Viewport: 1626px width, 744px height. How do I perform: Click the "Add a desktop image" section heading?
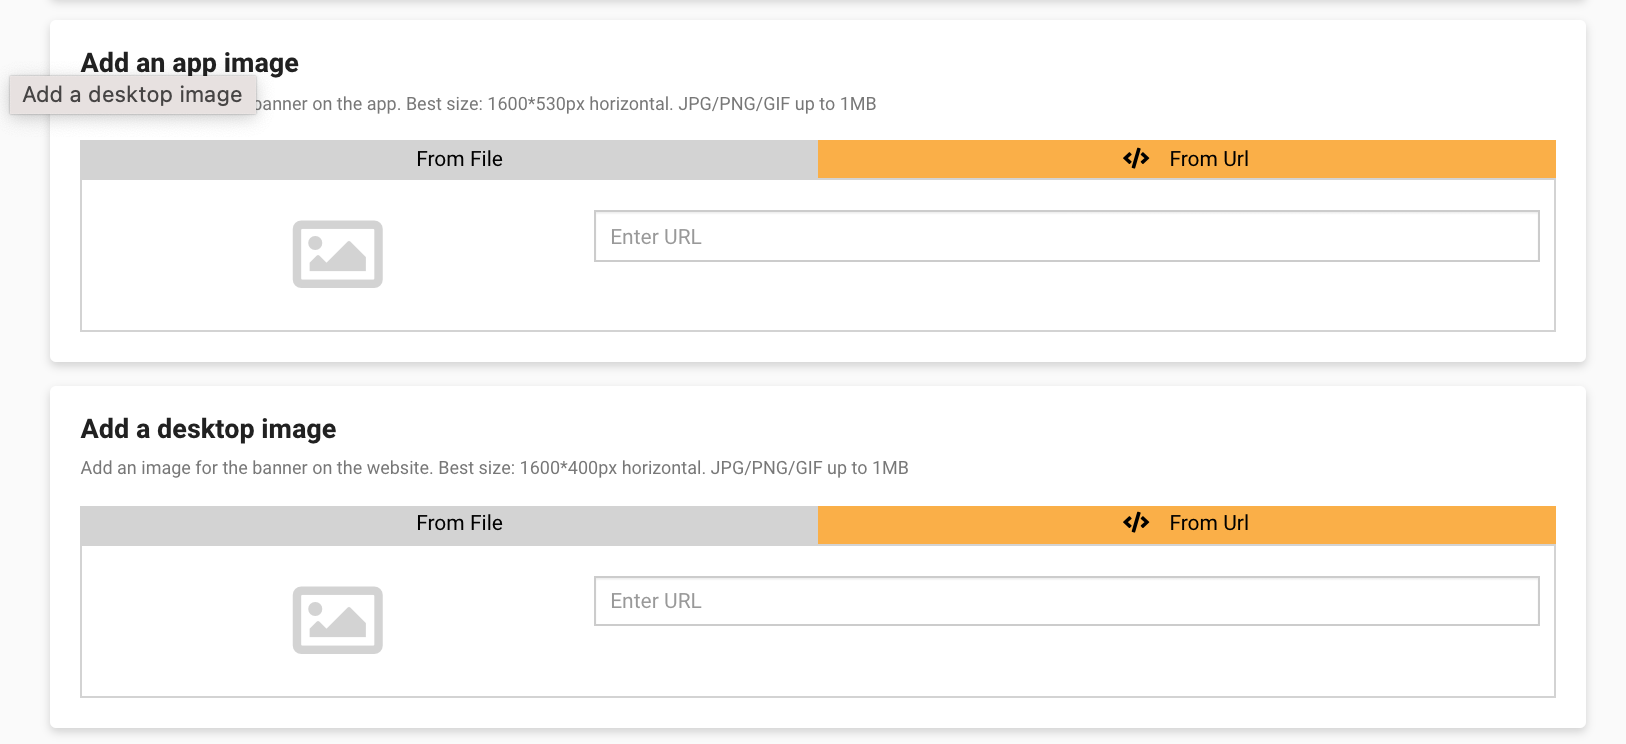pyautogui.click(x=208, y=429)
